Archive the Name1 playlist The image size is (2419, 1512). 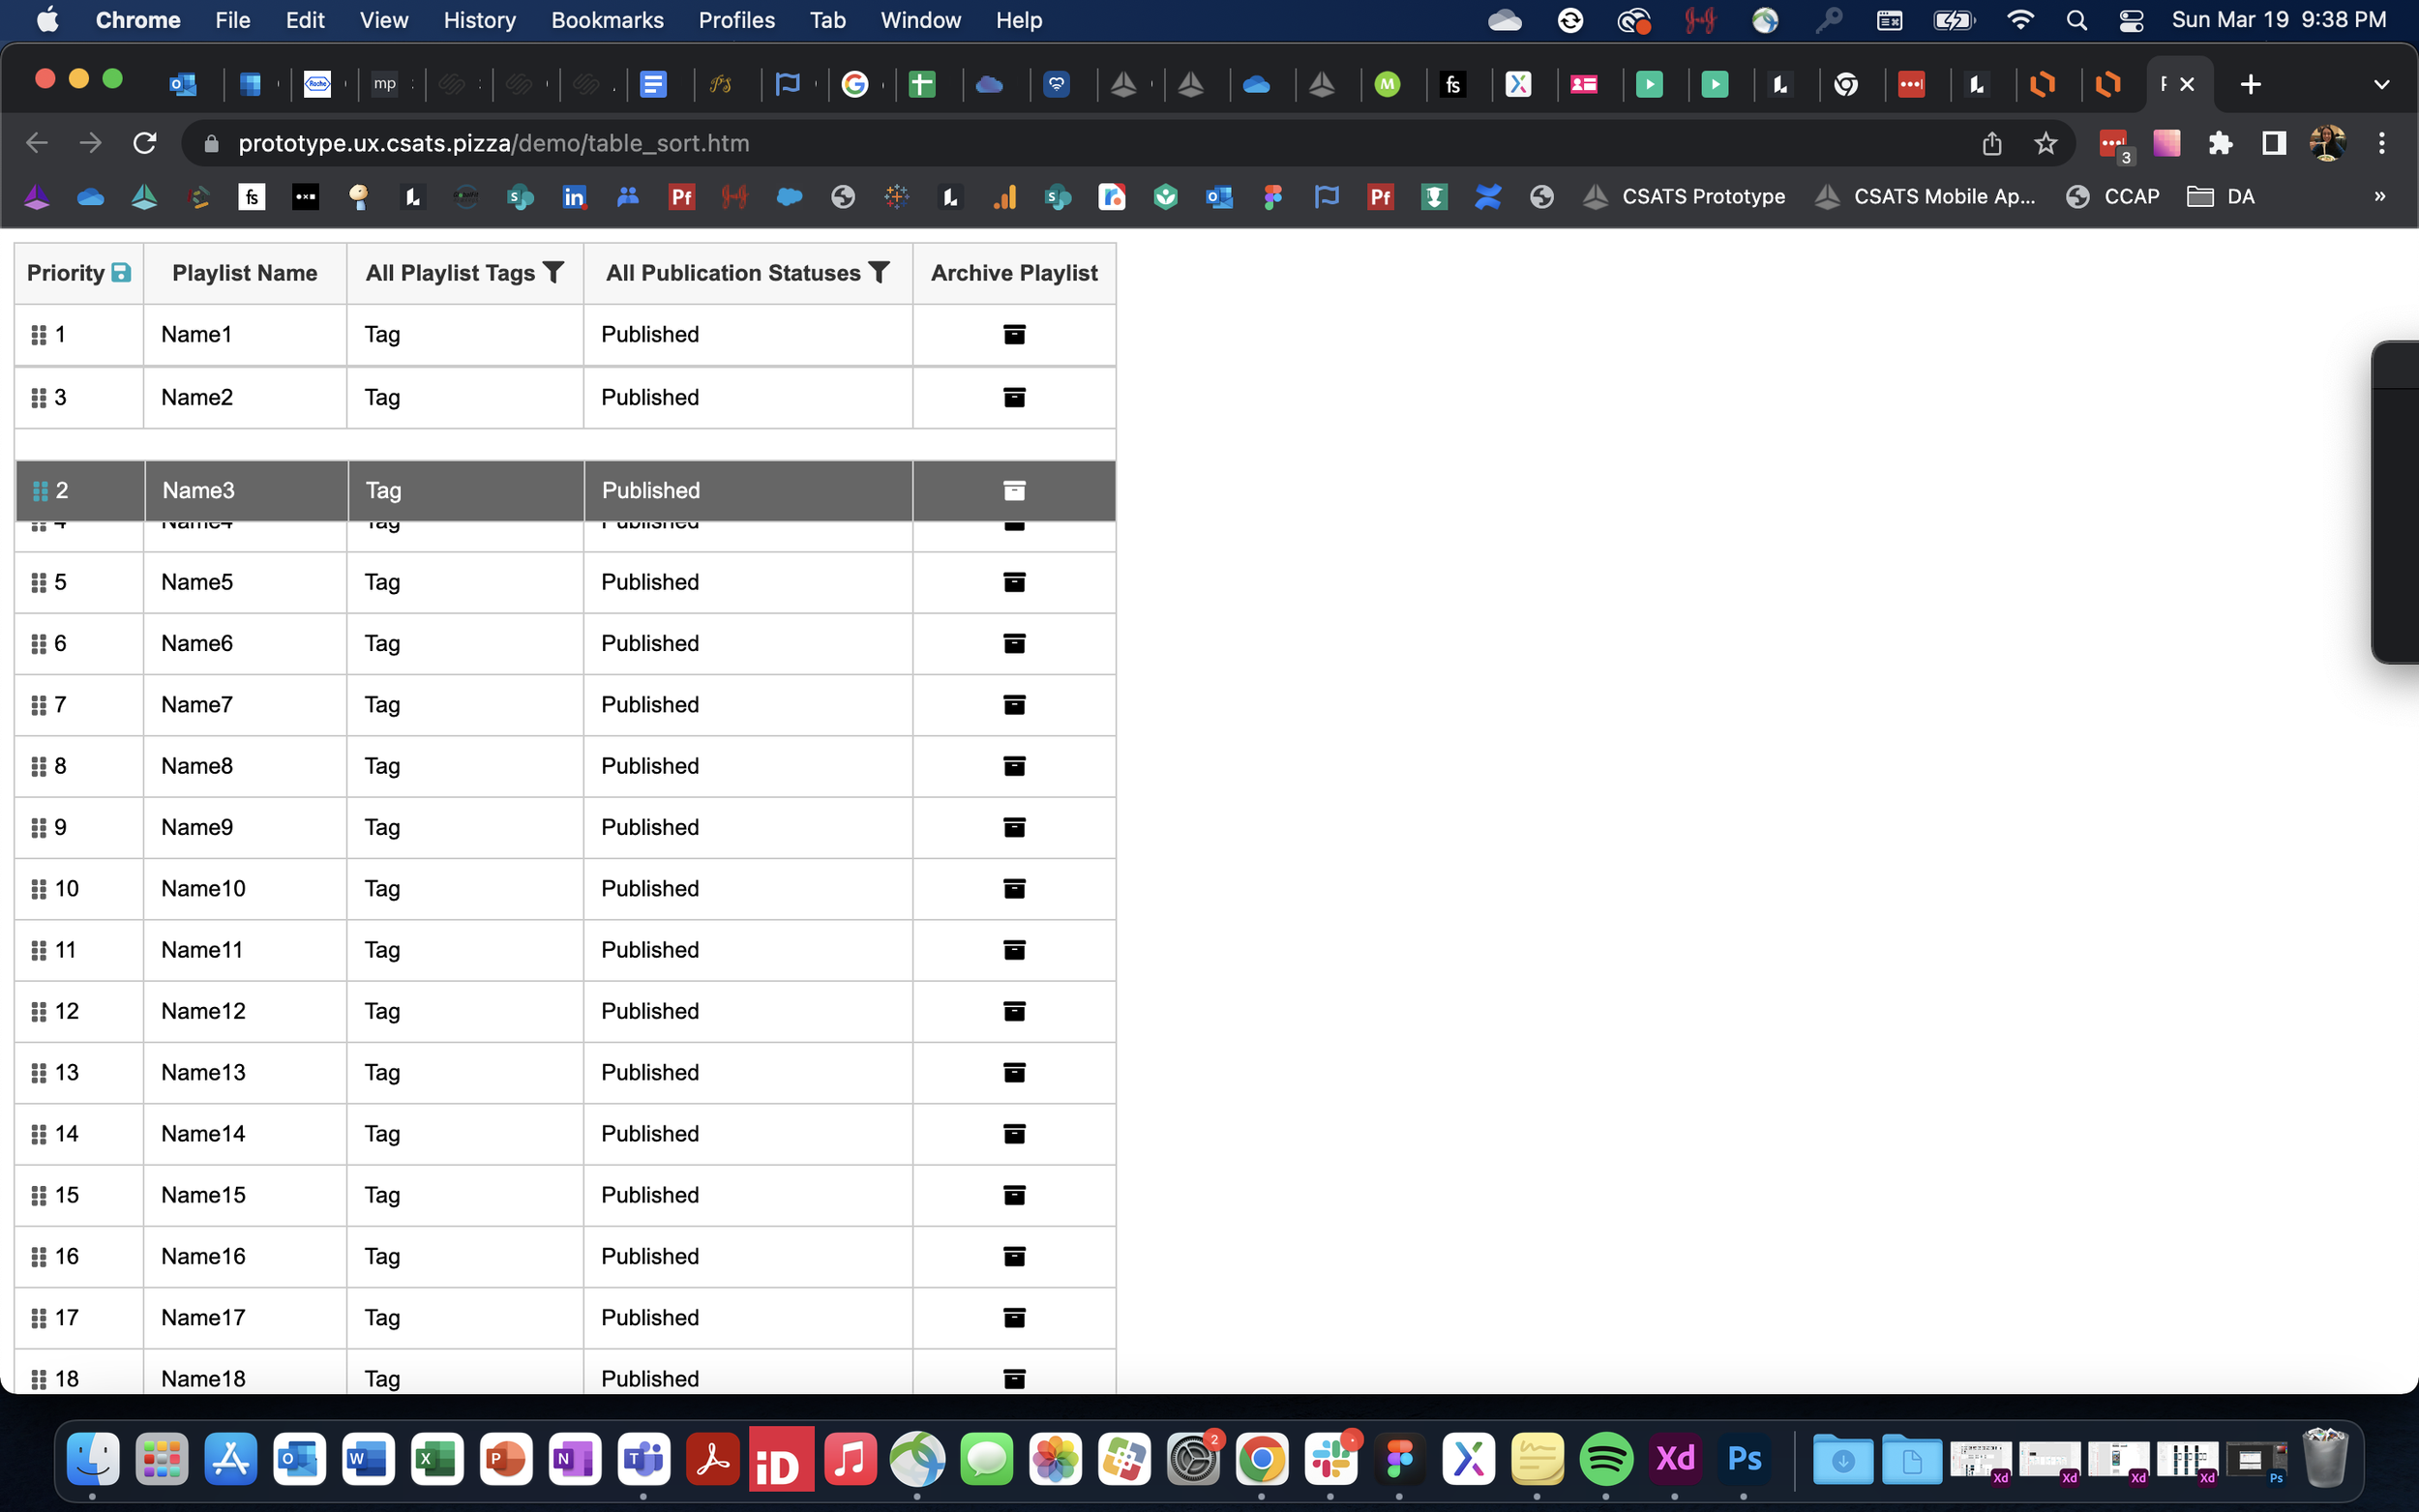coord(1014,334)
